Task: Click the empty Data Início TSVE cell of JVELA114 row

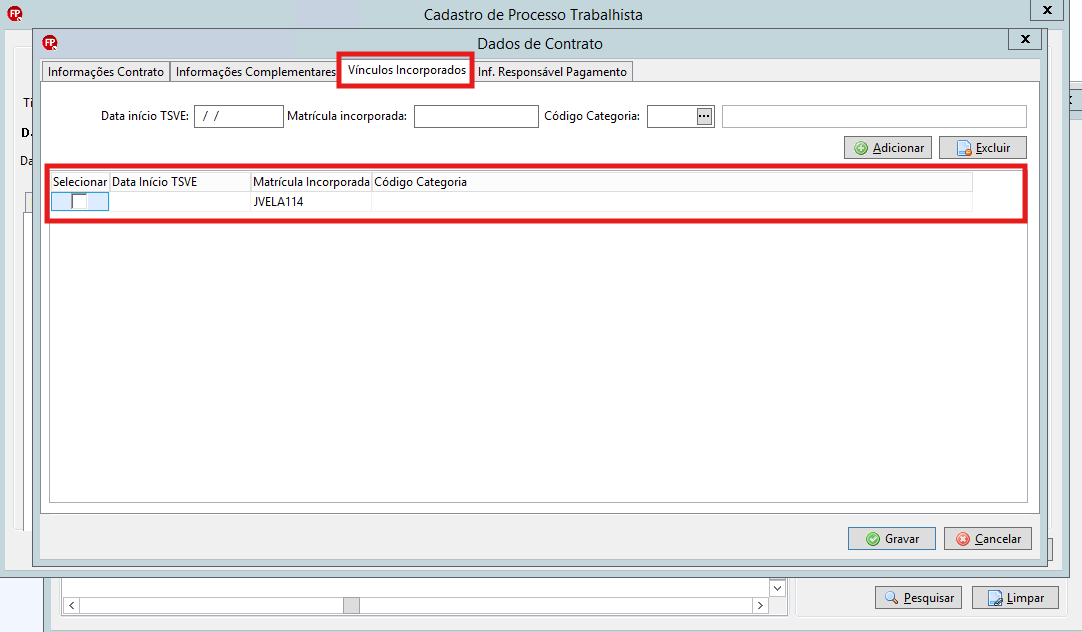Action: click(x=180, y=201)
